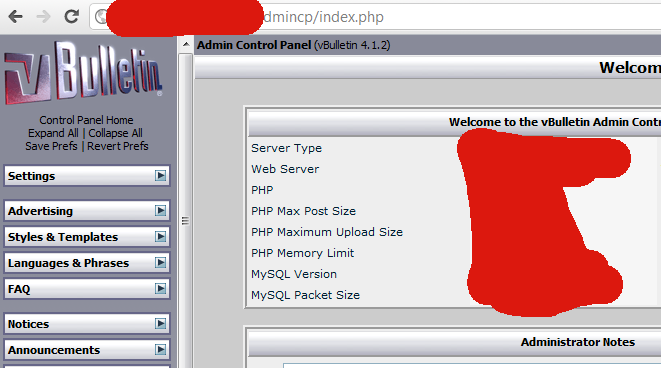This screenshot has width=661, height=368.
Task: Click Expand All link
Action: [x=53, y=133]
